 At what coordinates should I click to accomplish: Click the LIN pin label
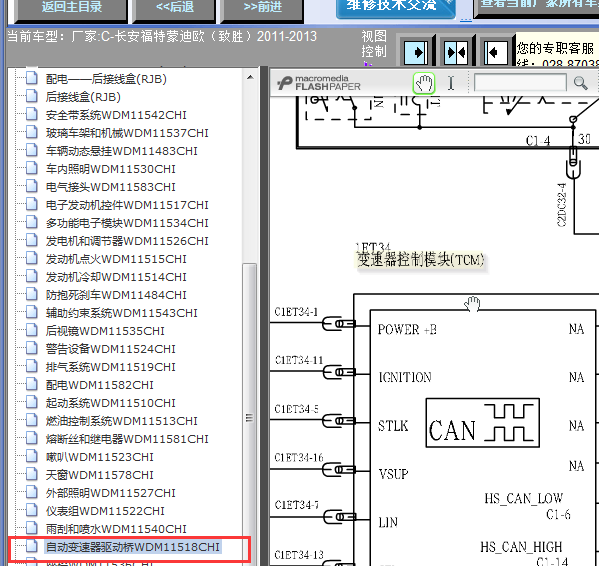click(388, 522)
